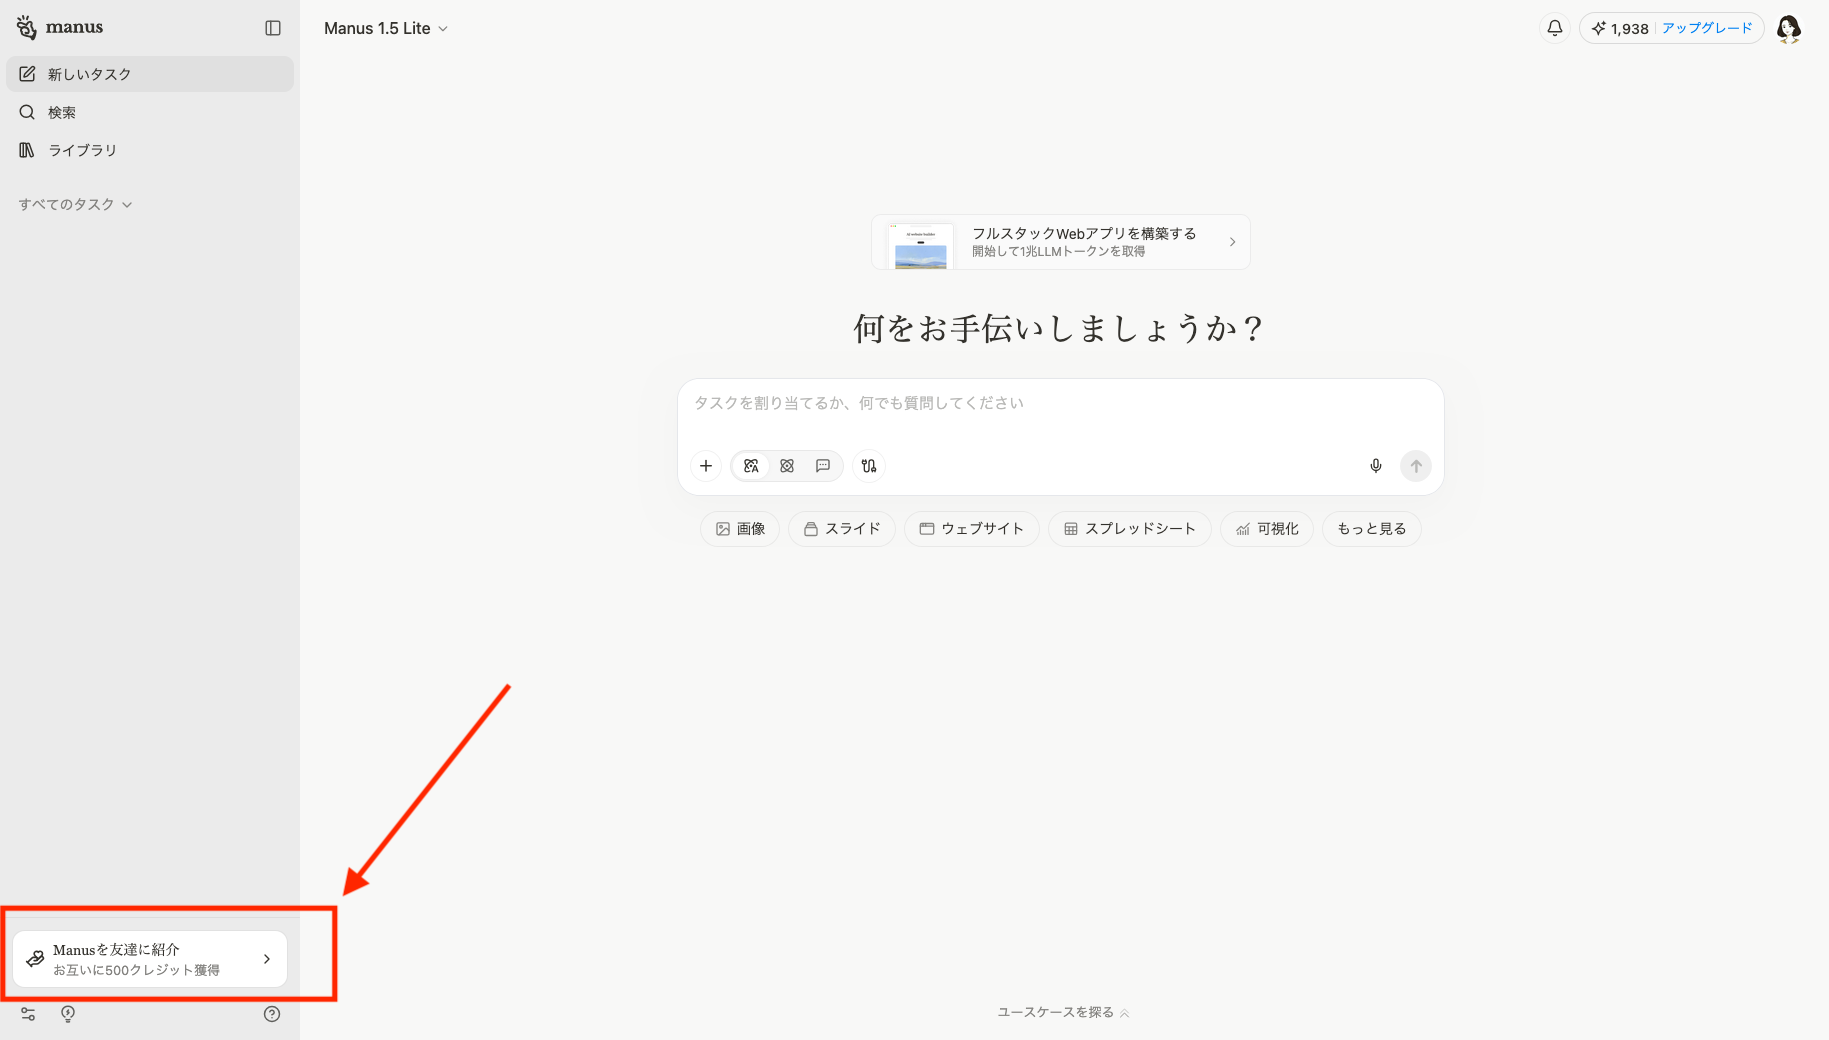Collapse the ユースケースを探る section
Image resolution: width=1829 pixels, height=1040 pixels.
coord(1063,1012)
